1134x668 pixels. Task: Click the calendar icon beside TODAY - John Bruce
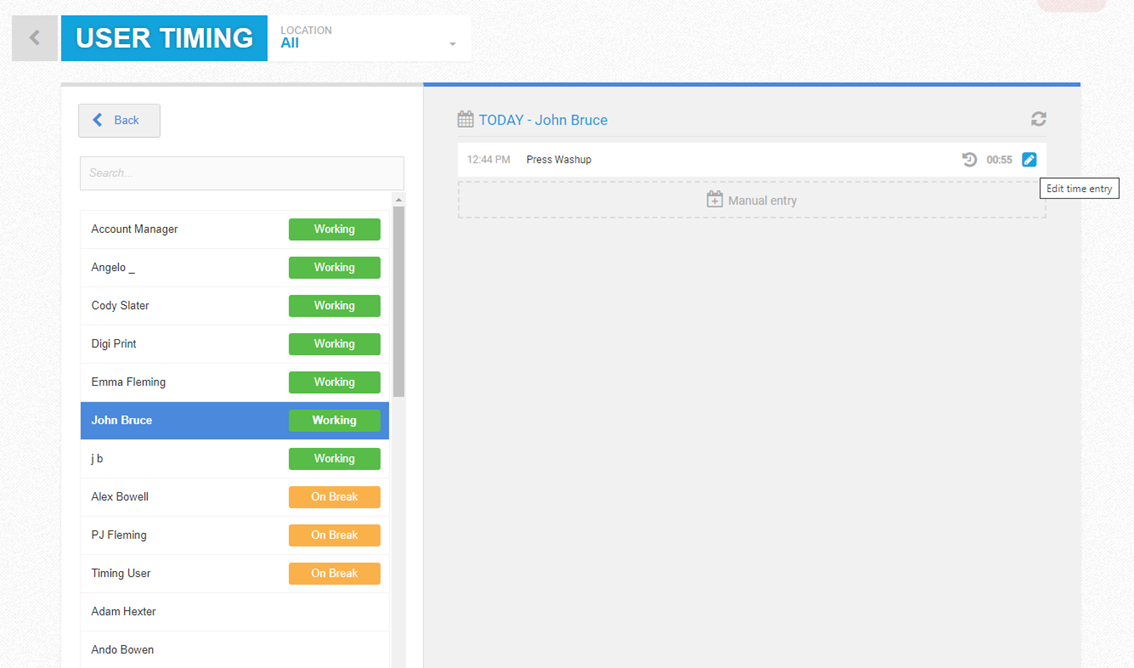tap(466, 119)
